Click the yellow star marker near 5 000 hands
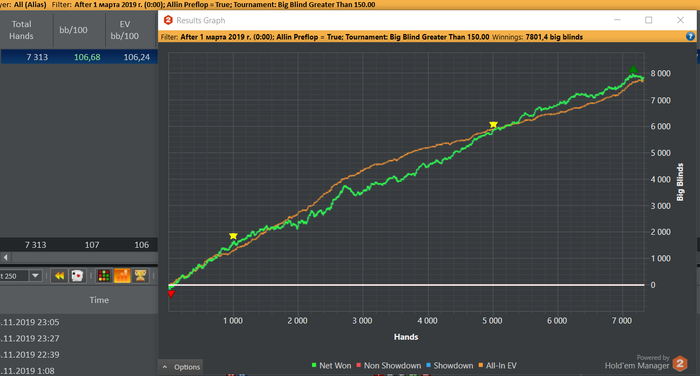700x376 pixels. point(493,125)
